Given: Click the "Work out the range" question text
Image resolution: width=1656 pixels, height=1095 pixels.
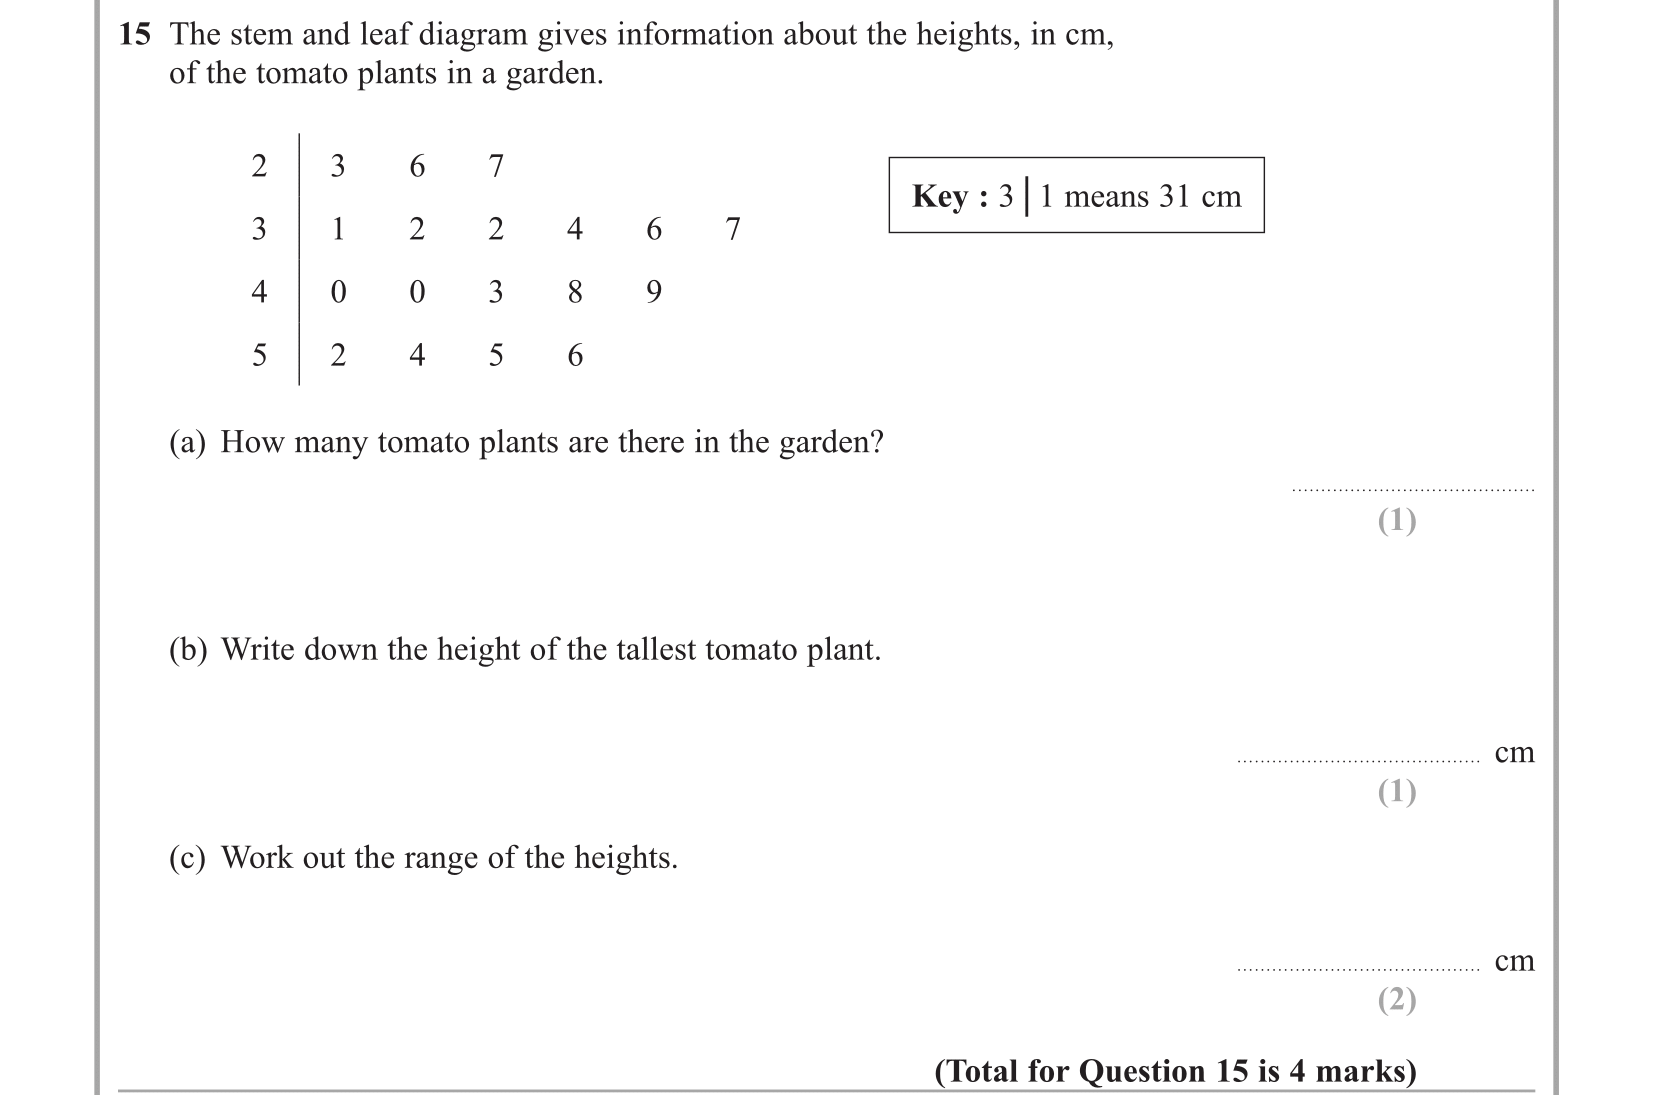Looking at the screenshot, I should (448, 858).
